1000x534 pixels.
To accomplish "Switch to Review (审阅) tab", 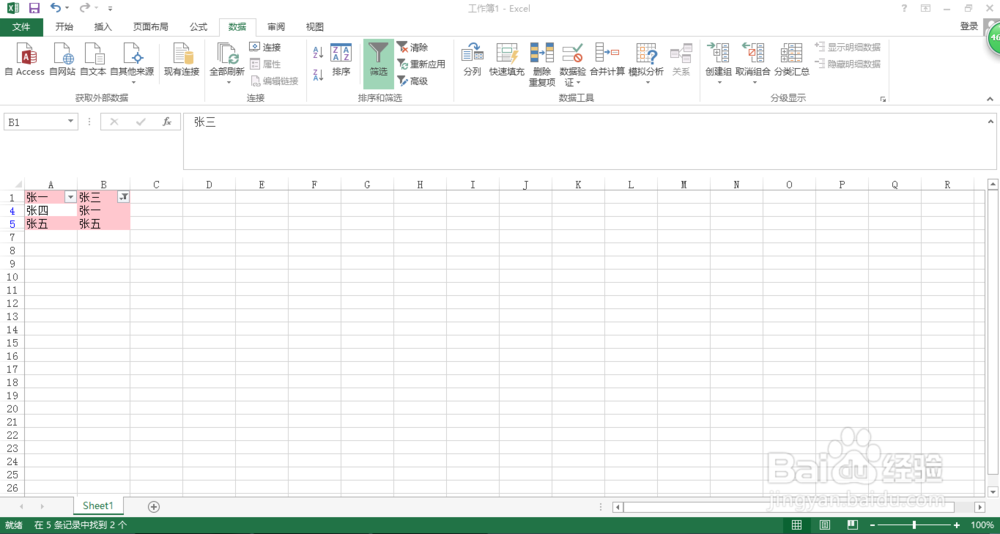I will pos(276,27).
